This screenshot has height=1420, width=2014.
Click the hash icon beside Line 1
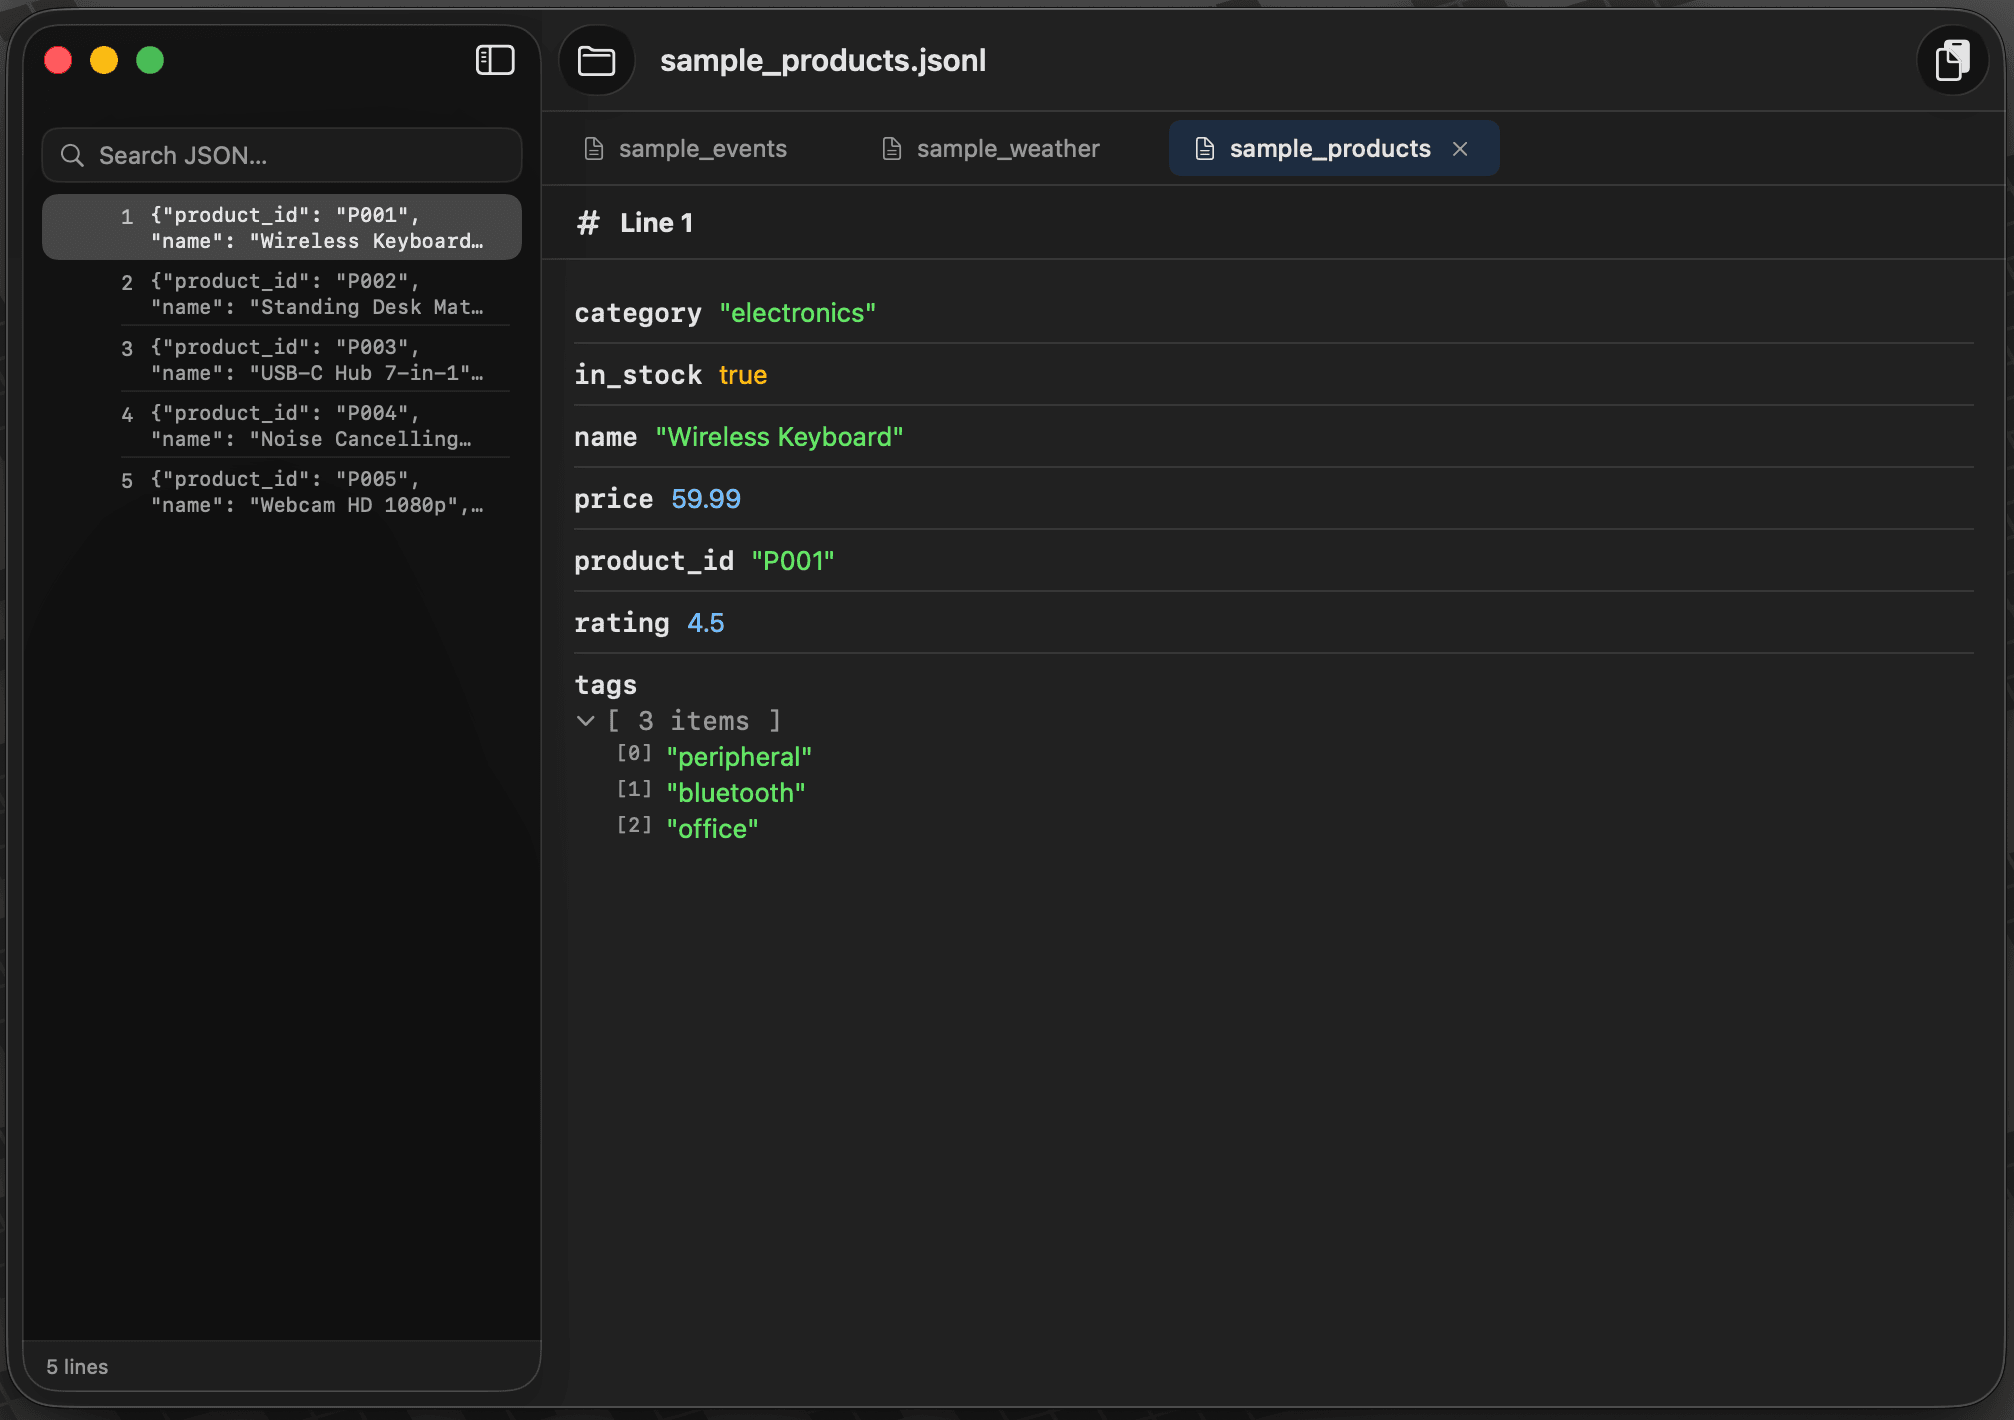pos(588,222)
